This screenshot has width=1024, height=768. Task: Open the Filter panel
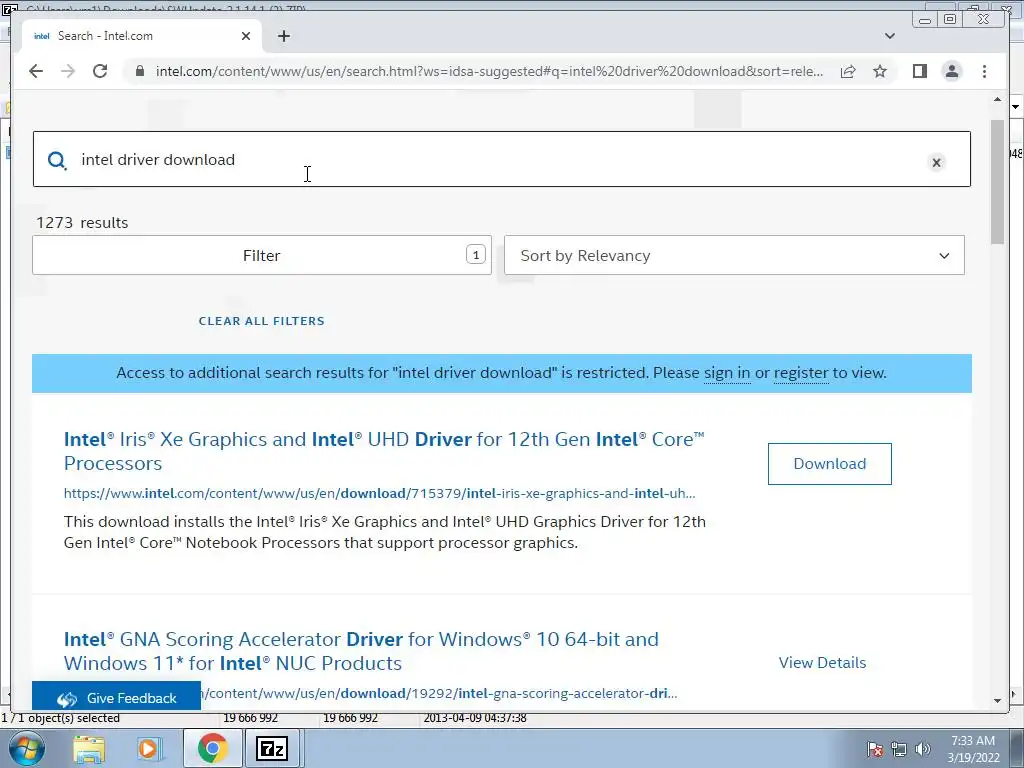[x=261, y=255]
